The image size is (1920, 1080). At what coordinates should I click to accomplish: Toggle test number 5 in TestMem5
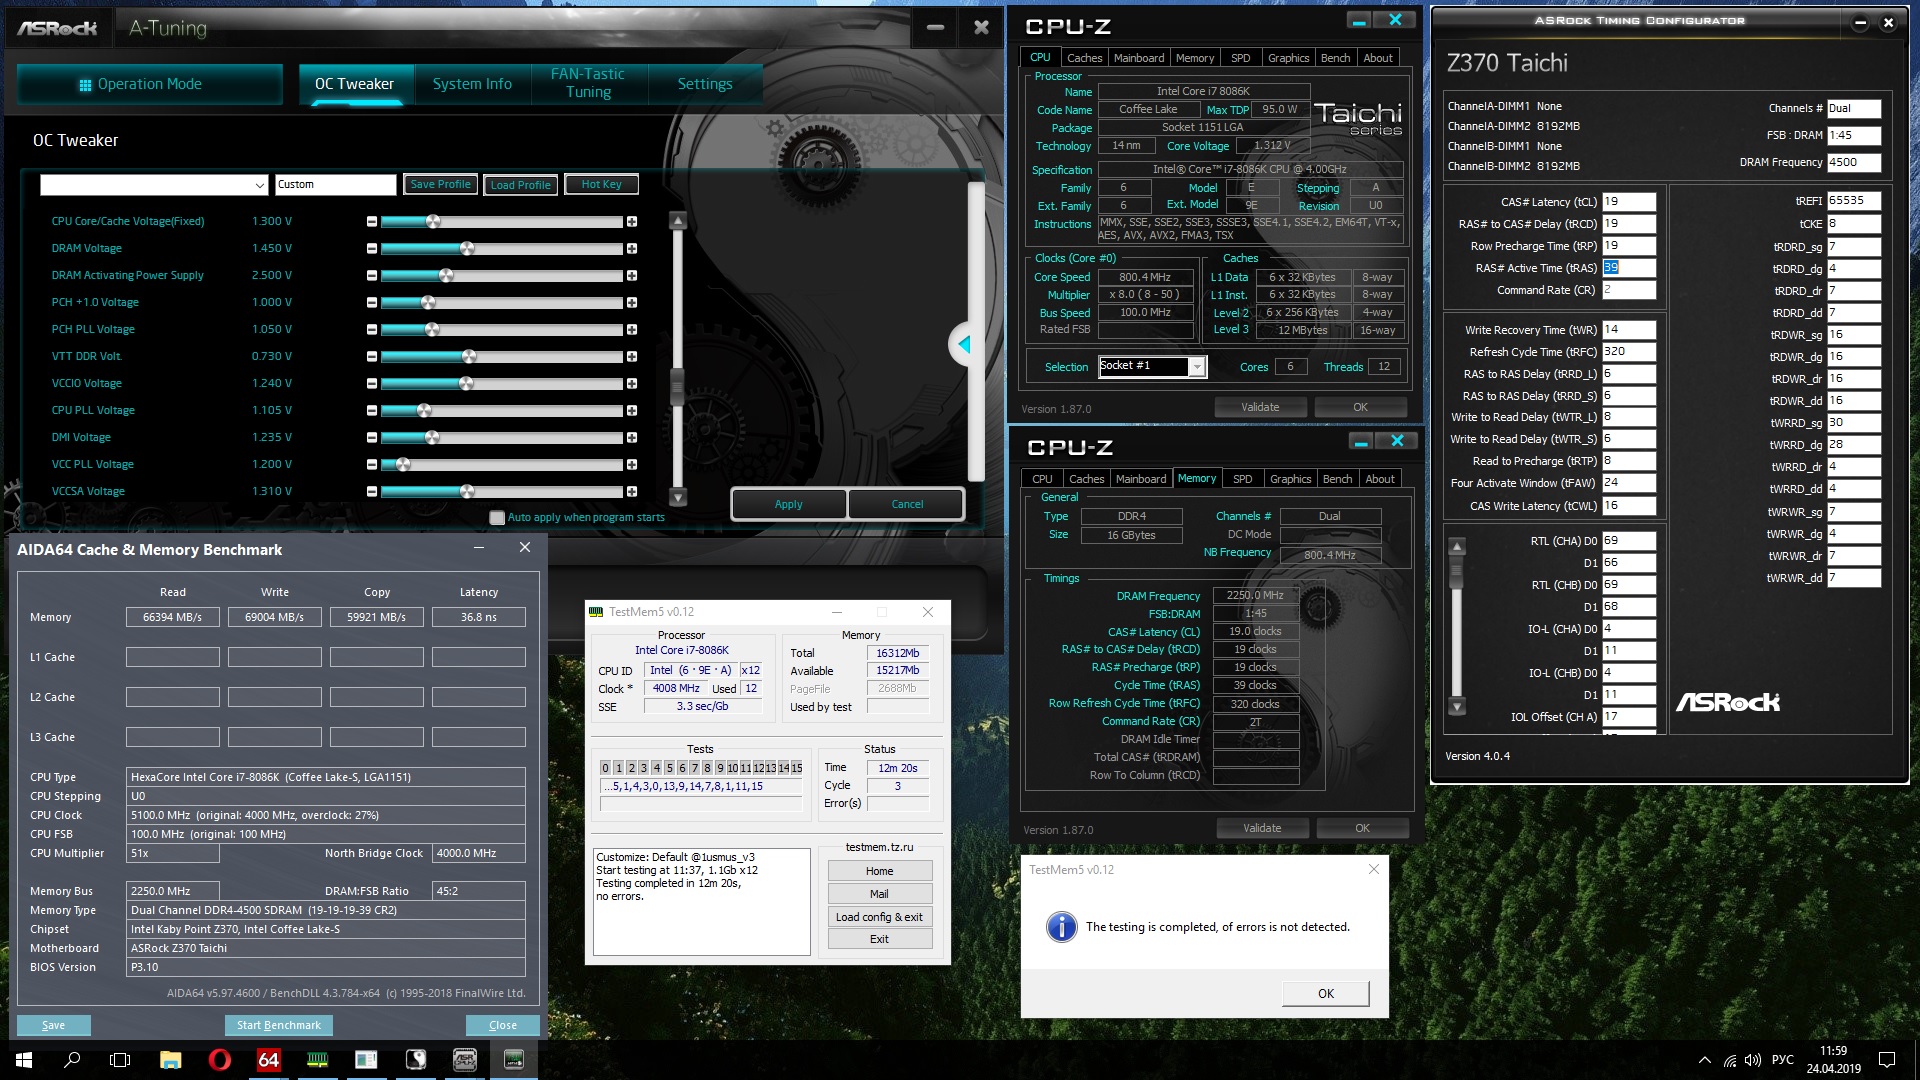pyautogui.click(x=669, y=768)
